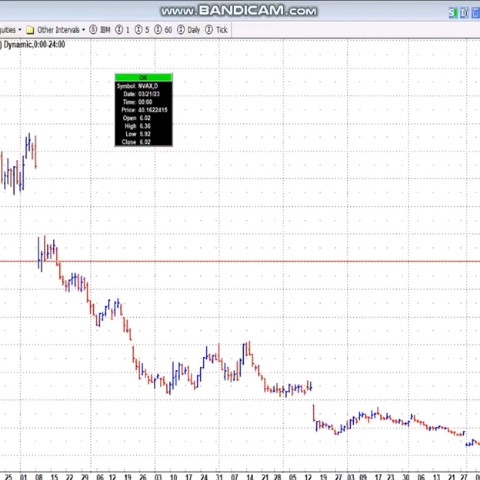This screenshot has width=480, height=480.
Task: Open the Other Intervals menu label
Action: 58,30
